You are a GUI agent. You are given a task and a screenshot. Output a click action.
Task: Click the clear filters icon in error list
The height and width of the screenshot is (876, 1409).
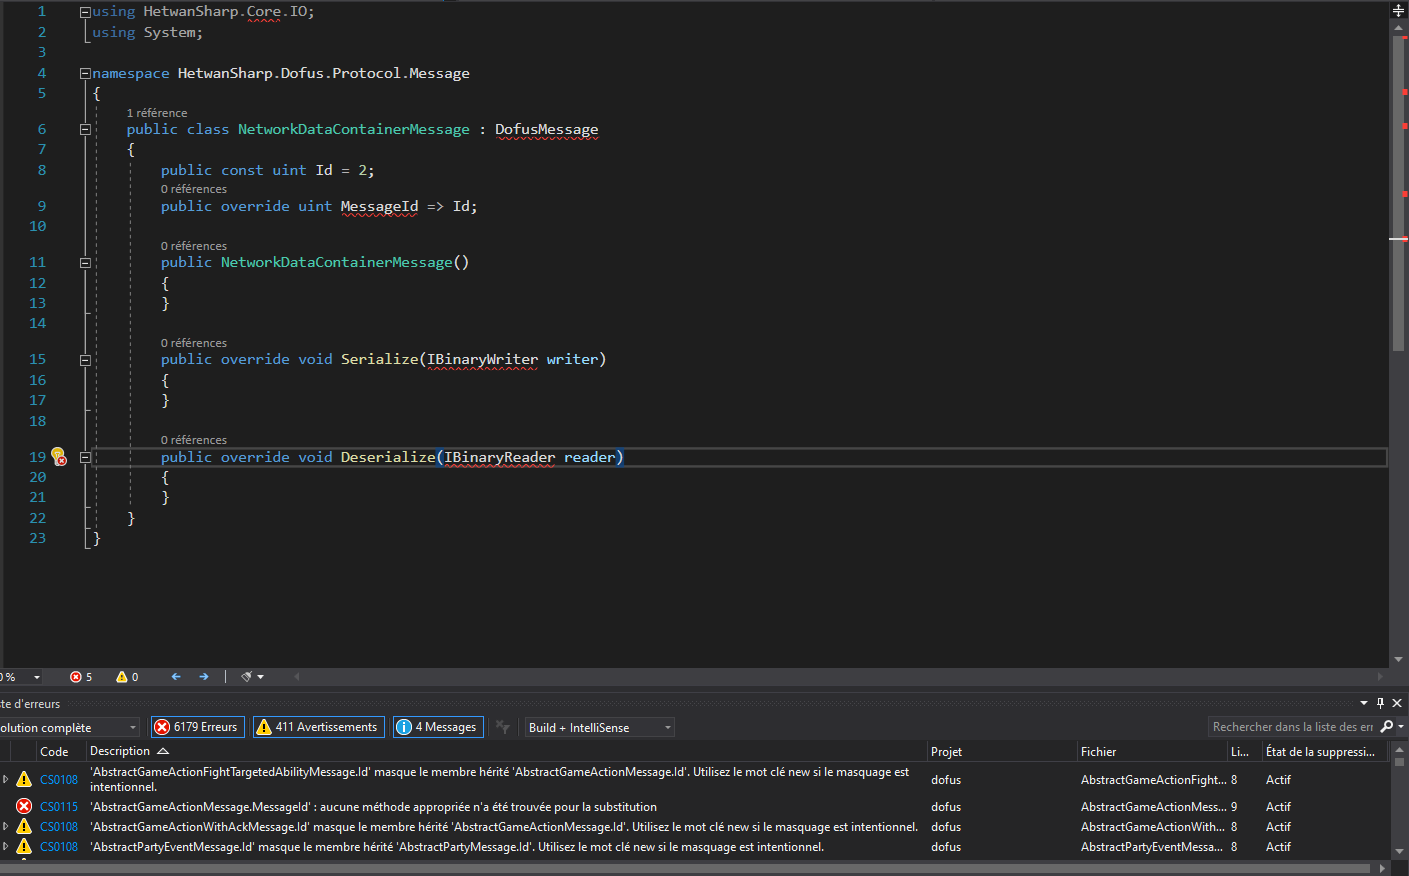[x=503, y=727]
